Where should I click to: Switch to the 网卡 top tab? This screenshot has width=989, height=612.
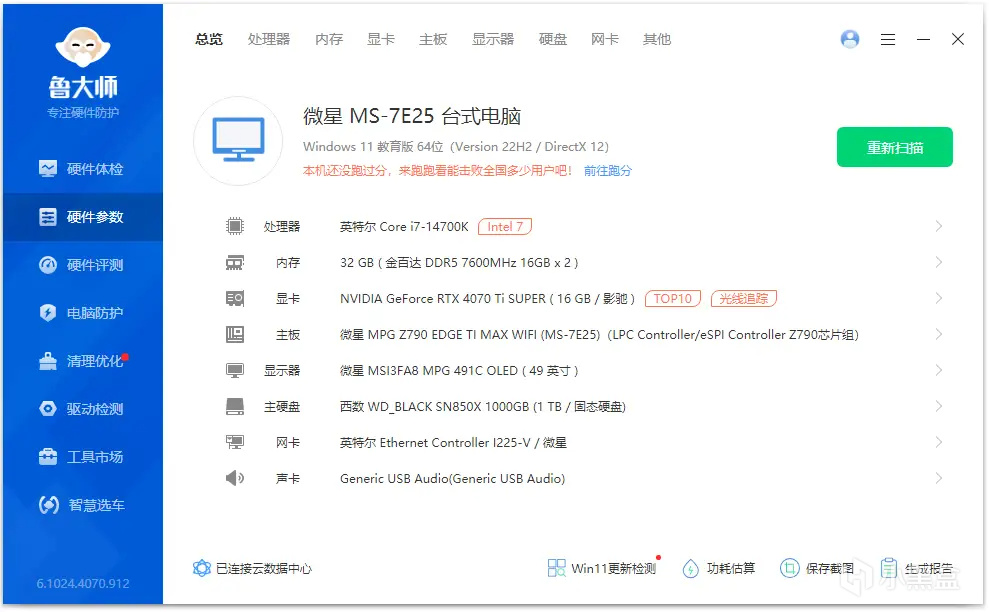click(605, 39)
